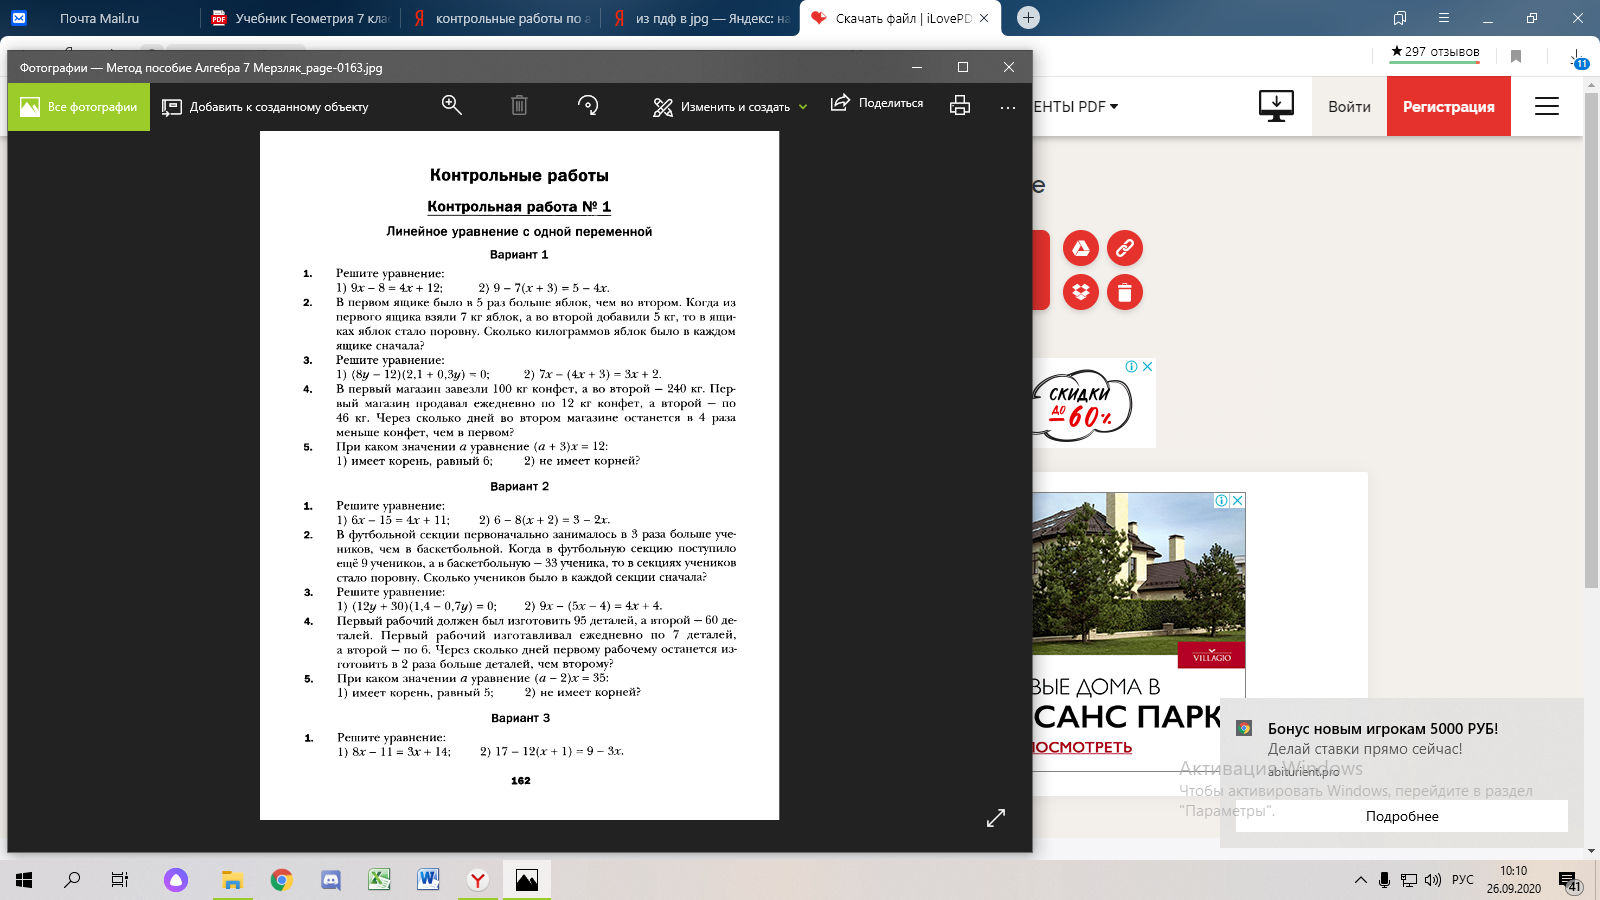This screenshot has width=1600, height=900.
Task: Enter fullscreen with diagonal arrows icon
Action: tap(996, 818)
